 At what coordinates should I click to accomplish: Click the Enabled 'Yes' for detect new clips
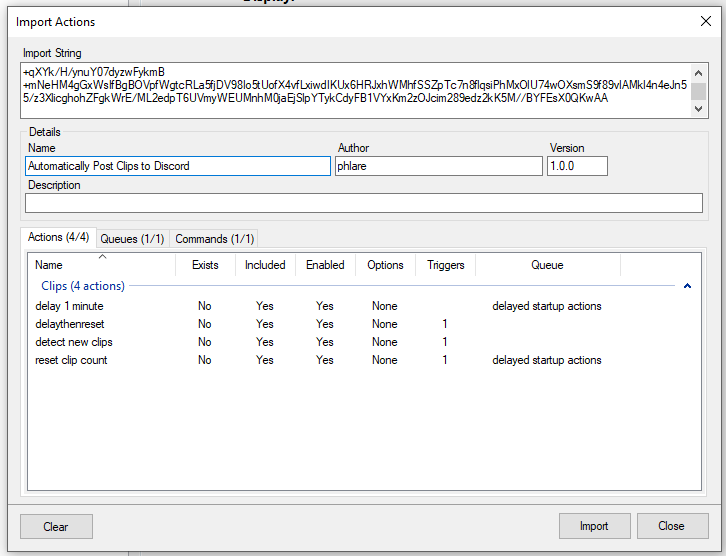tap(325, 342)
